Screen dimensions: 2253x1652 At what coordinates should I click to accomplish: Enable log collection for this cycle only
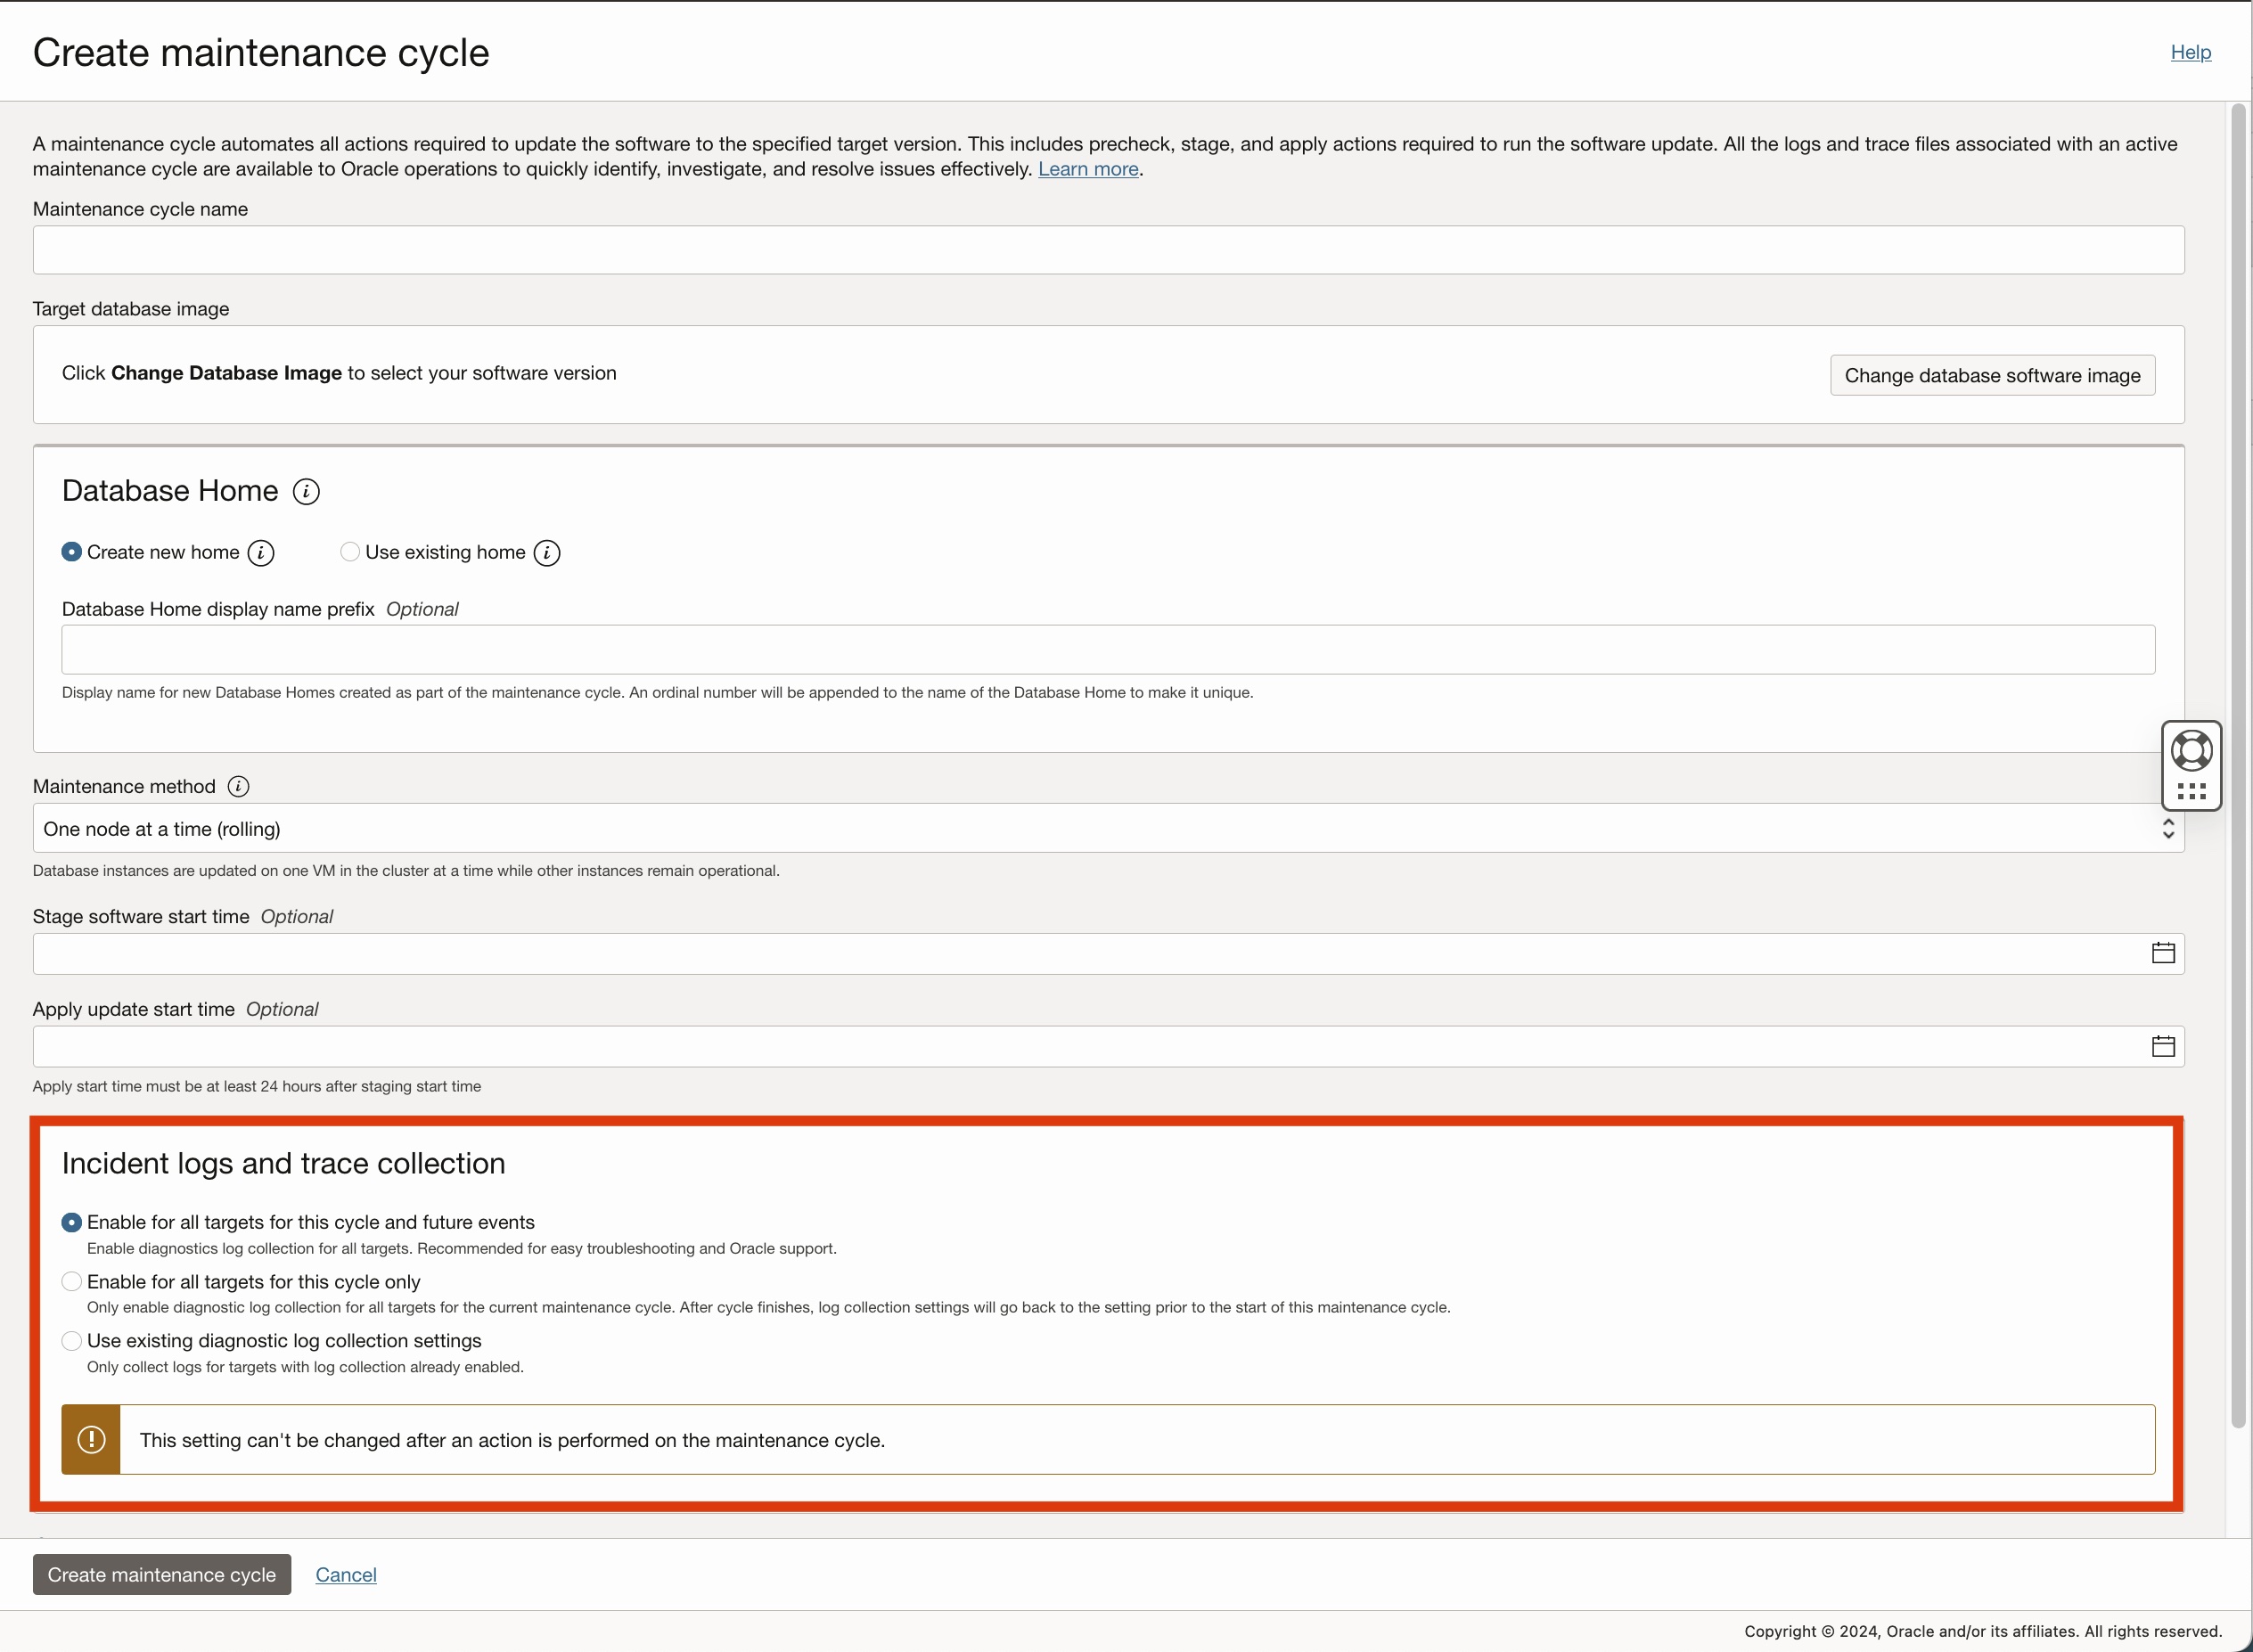71,1280
